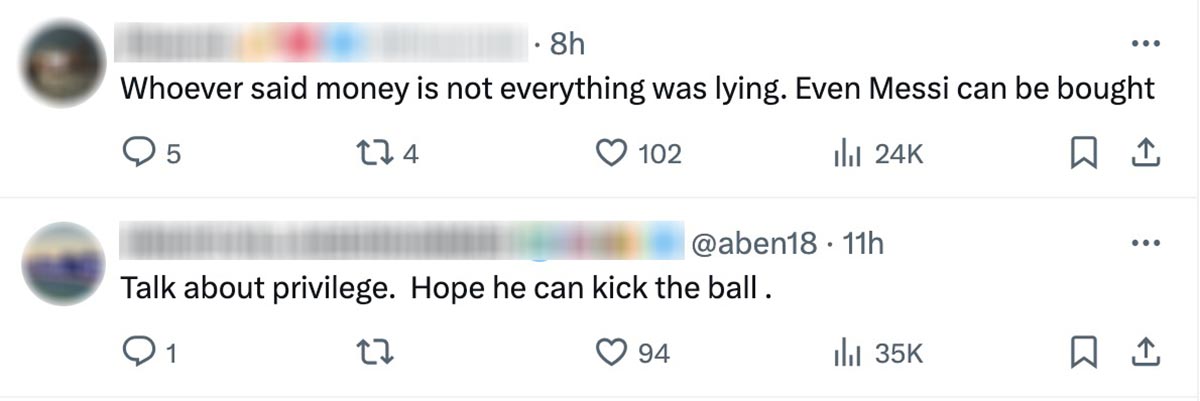Image resolution: width=1200 pixels, height=401 pixels.
Task: Retweet the Messi can be bought tweet
Action: point(374,154)
